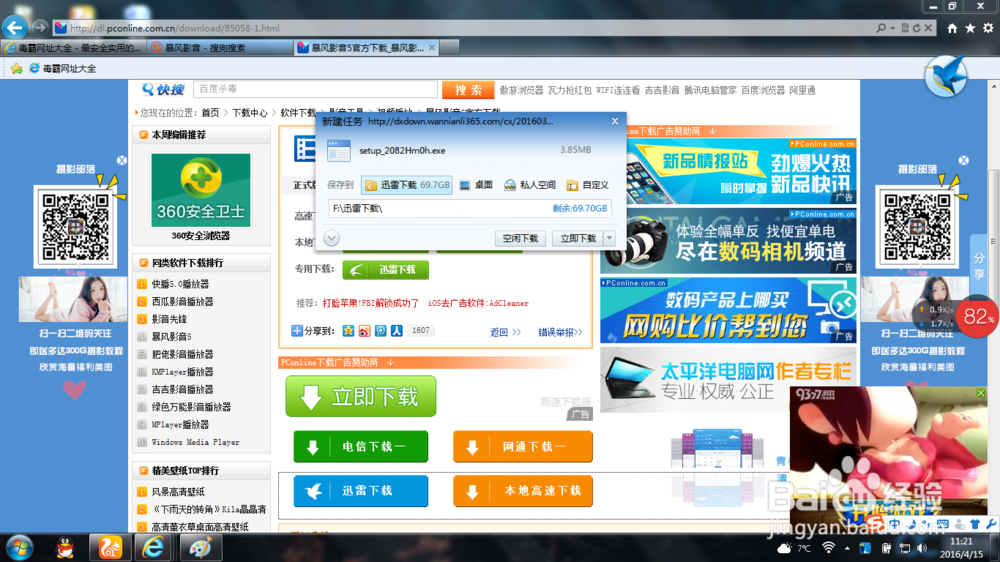Switch to 暴风影音 搜狗搜索 tab

pyautogui.click(x=219, y=48)
